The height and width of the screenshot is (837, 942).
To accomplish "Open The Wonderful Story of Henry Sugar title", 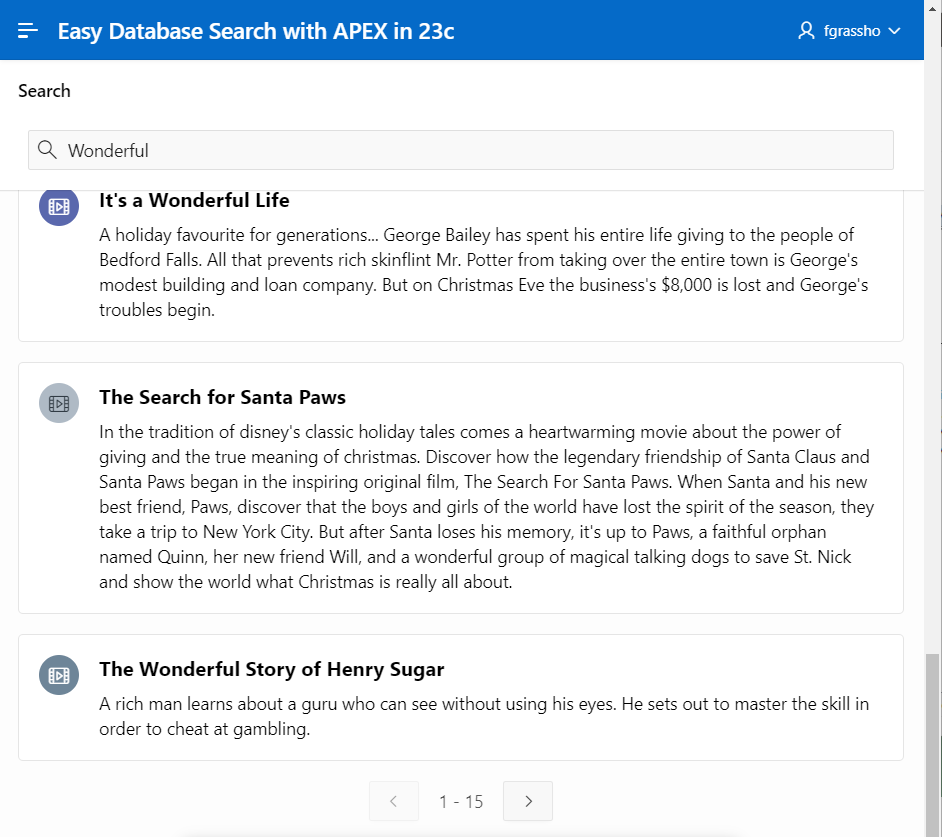I will pos(271,669).
